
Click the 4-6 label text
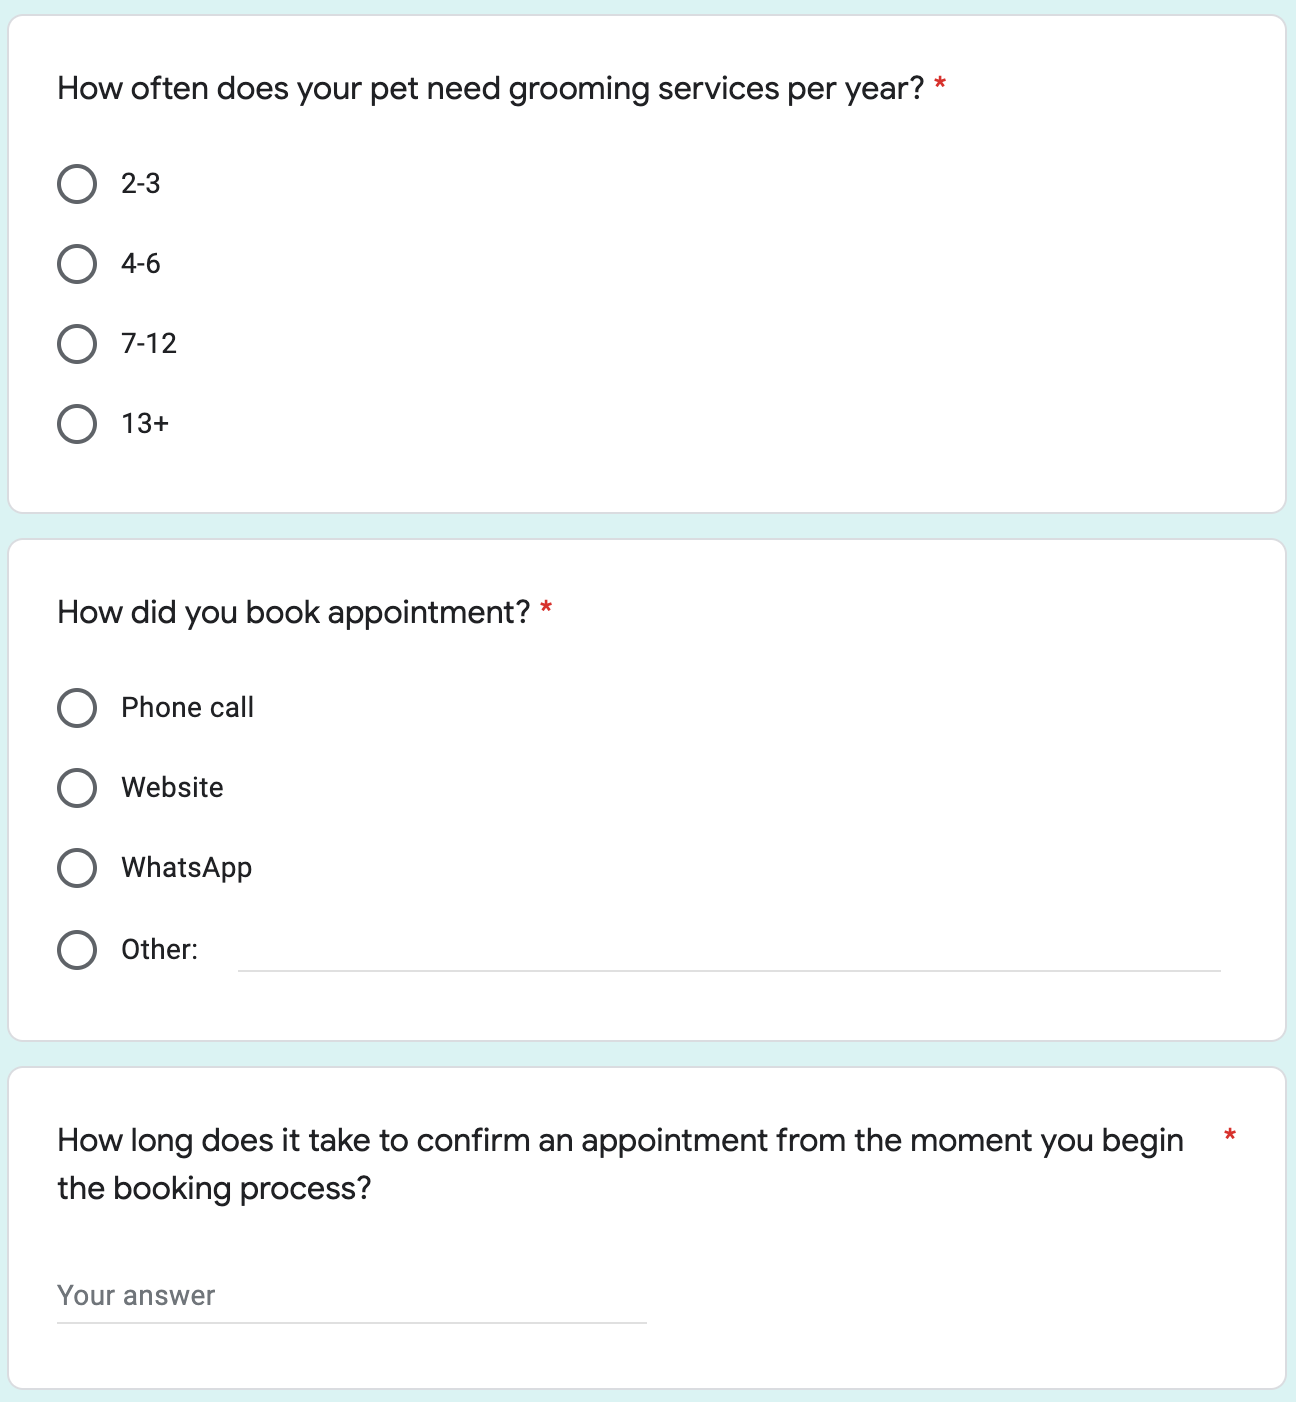pyautogui.click(x=141, y=264)
